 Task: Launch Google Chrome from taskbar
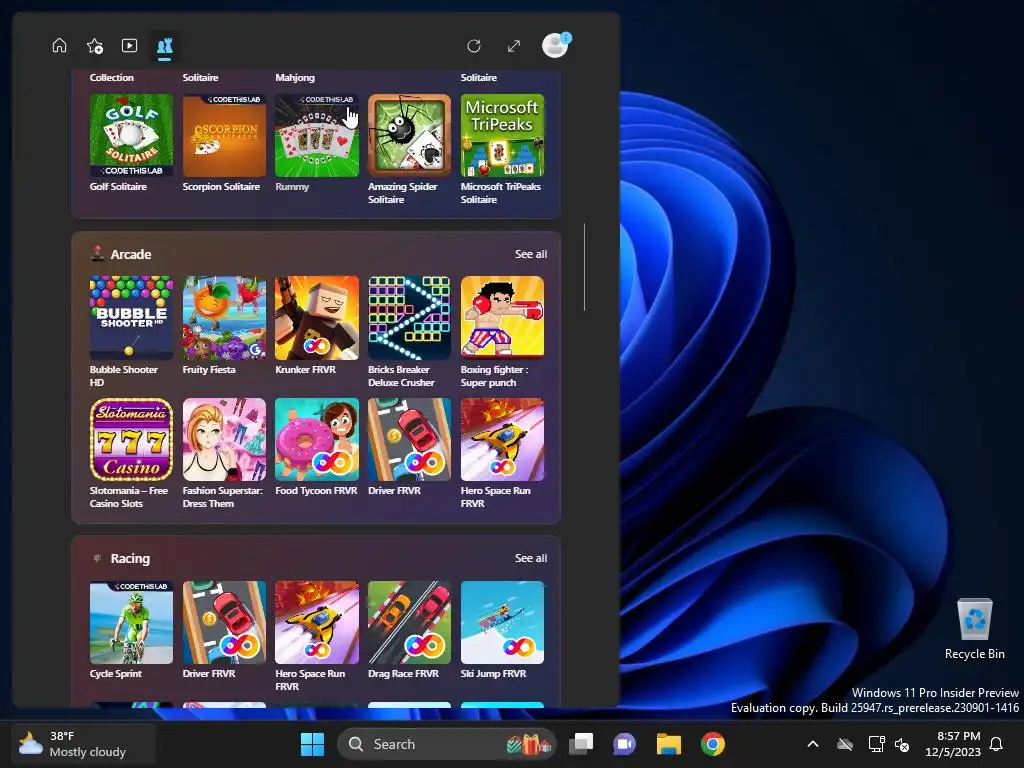pyautogui.click(x=712, y=744)
